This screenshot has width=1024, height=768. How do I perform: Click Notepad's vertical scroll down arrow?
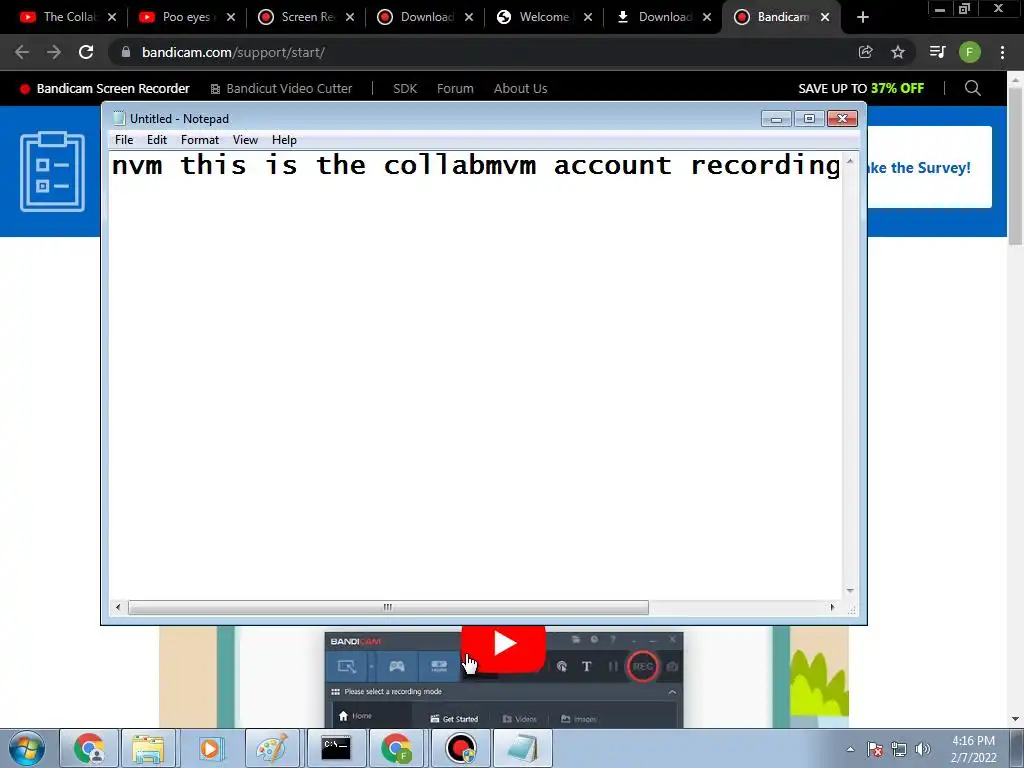[850, 591]
